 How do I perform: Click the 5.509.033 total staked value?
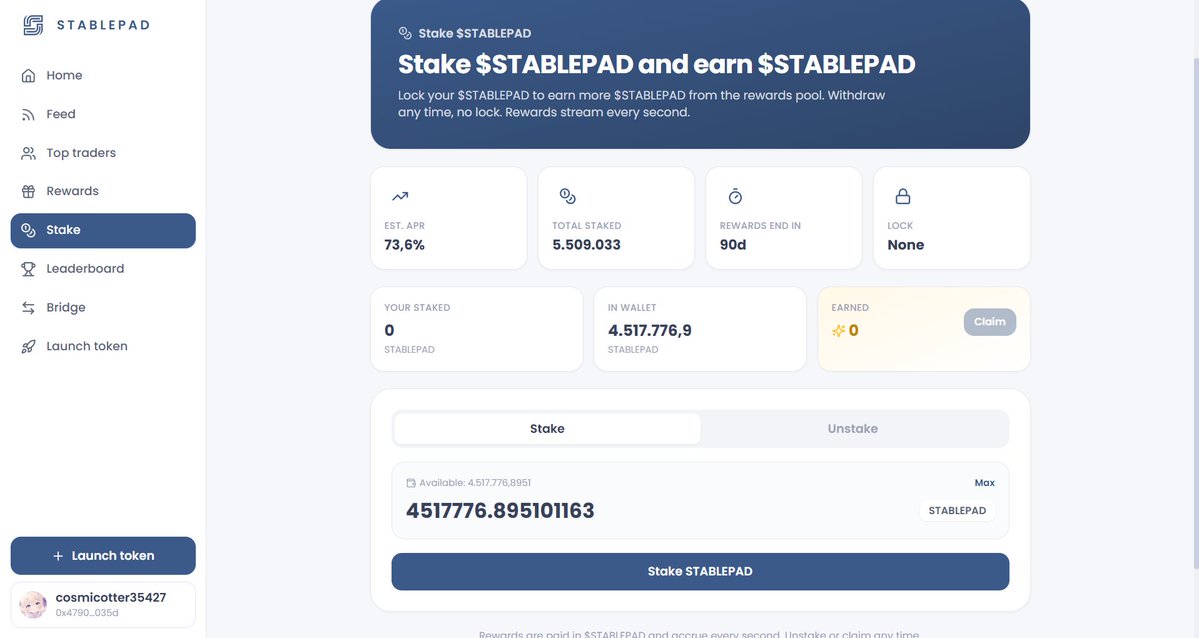[587, 245]
